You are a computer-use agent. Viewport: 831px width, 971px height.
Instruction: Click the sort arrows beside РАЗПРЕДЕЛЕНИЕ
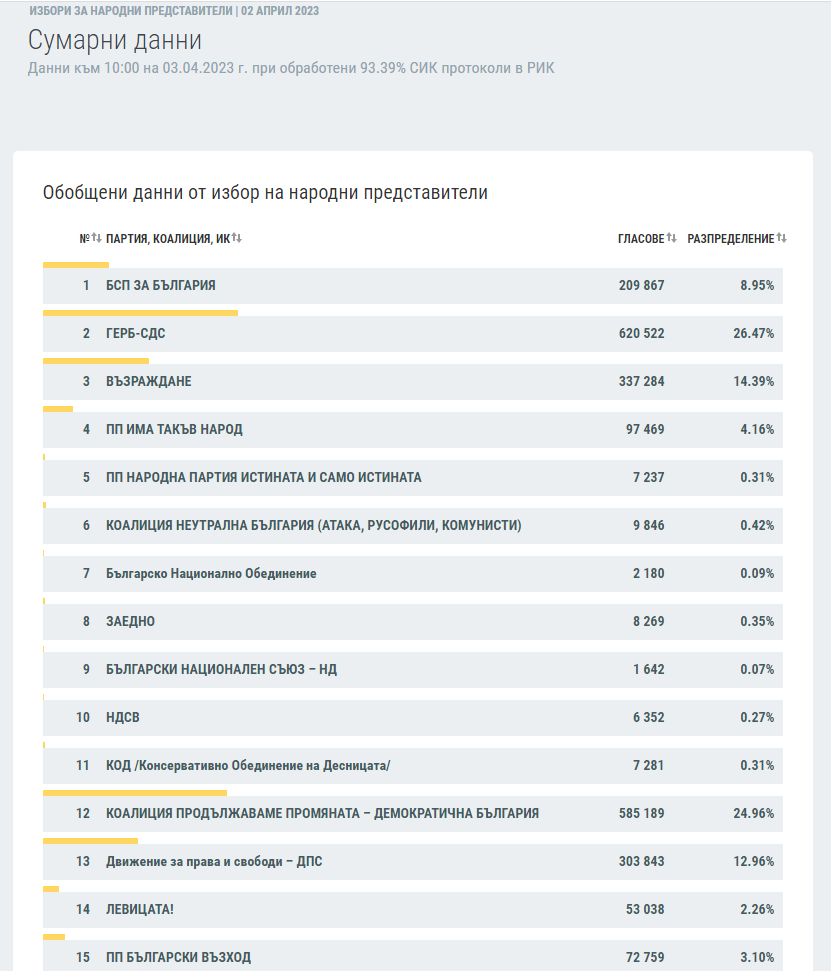point(782,238)
